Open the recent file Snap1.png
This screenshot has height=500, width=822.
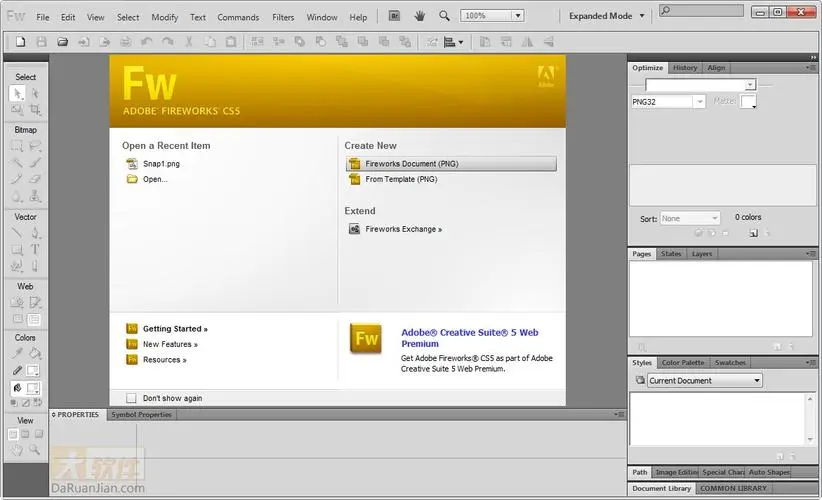pyautogui.click(x=161, y=163)
